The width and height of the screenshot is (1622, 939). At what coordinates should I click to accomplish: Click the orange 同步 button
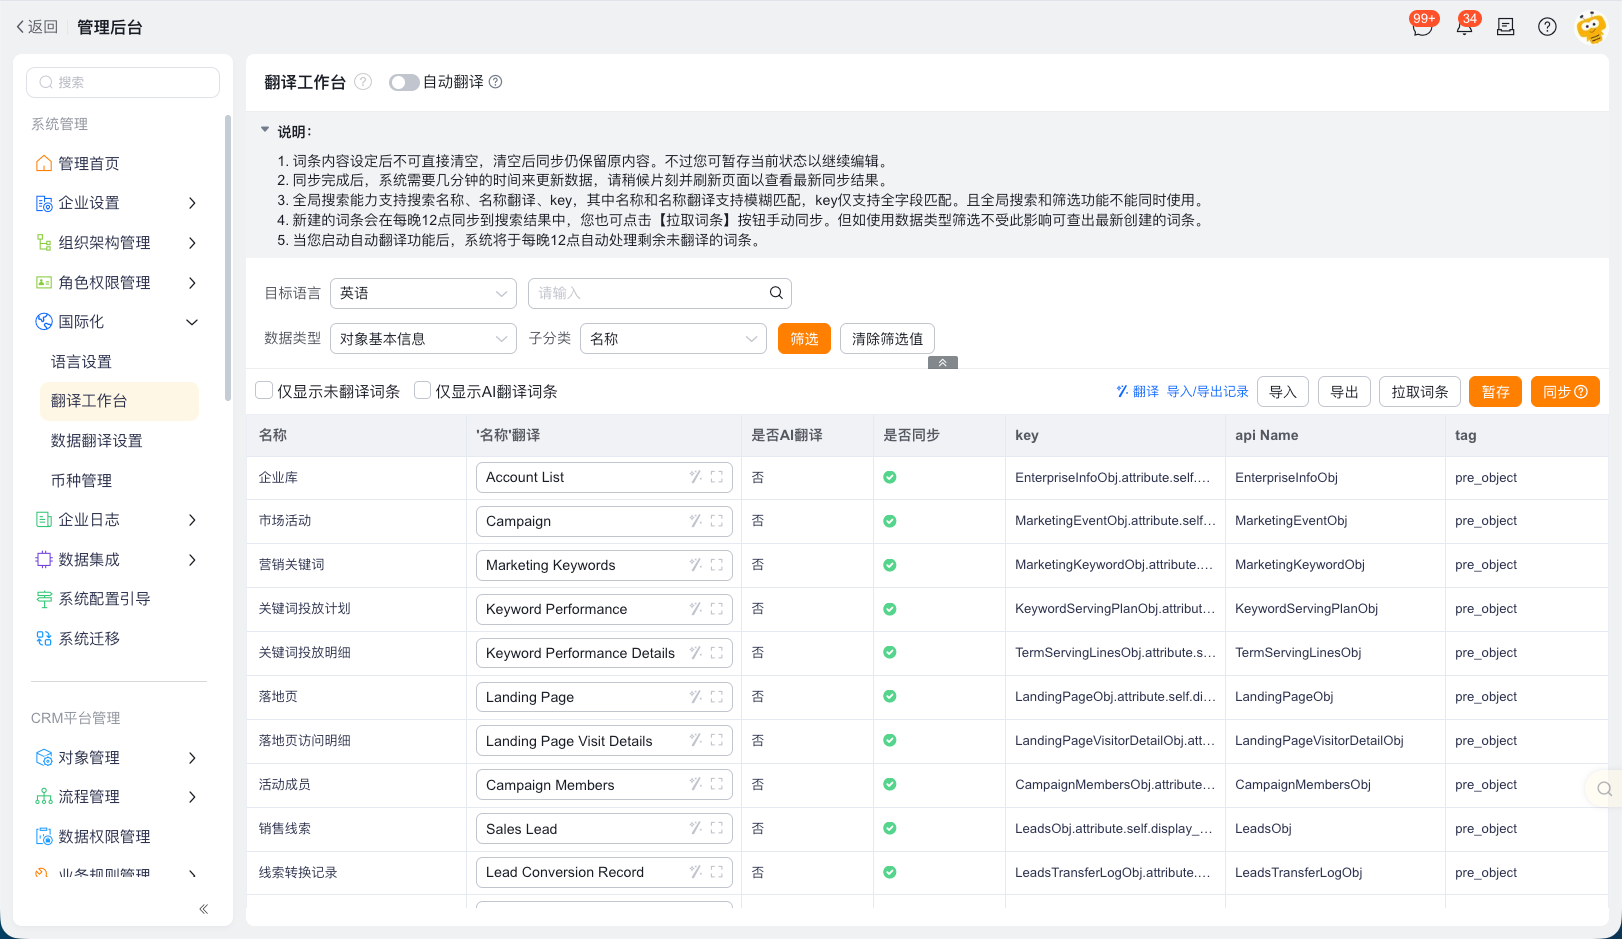pos(1565,392)
